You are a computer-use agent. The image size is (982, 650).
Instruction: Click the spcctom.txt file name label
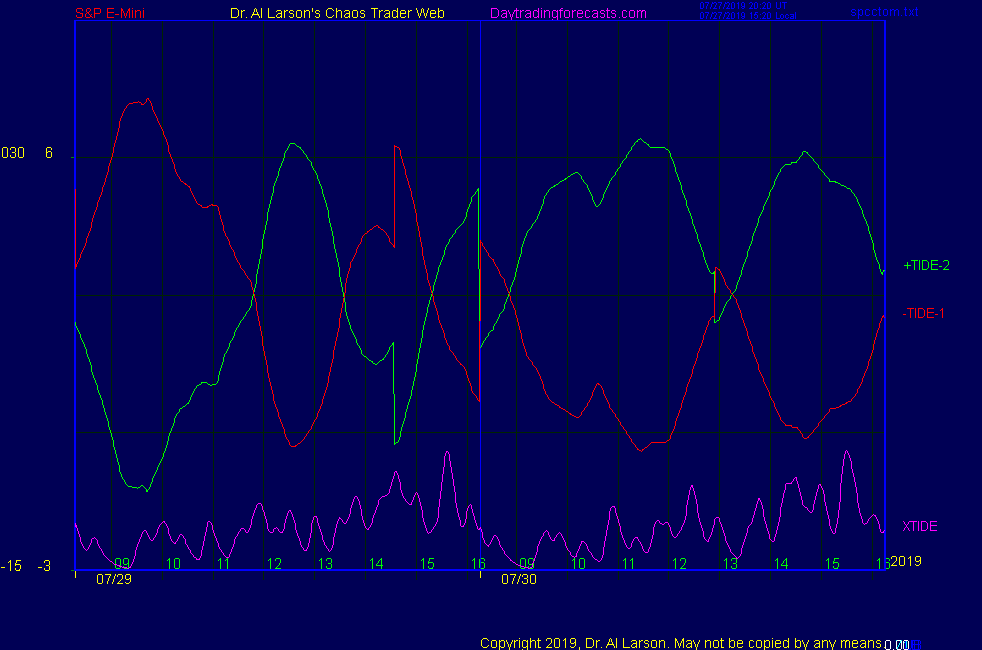(884, 11)
